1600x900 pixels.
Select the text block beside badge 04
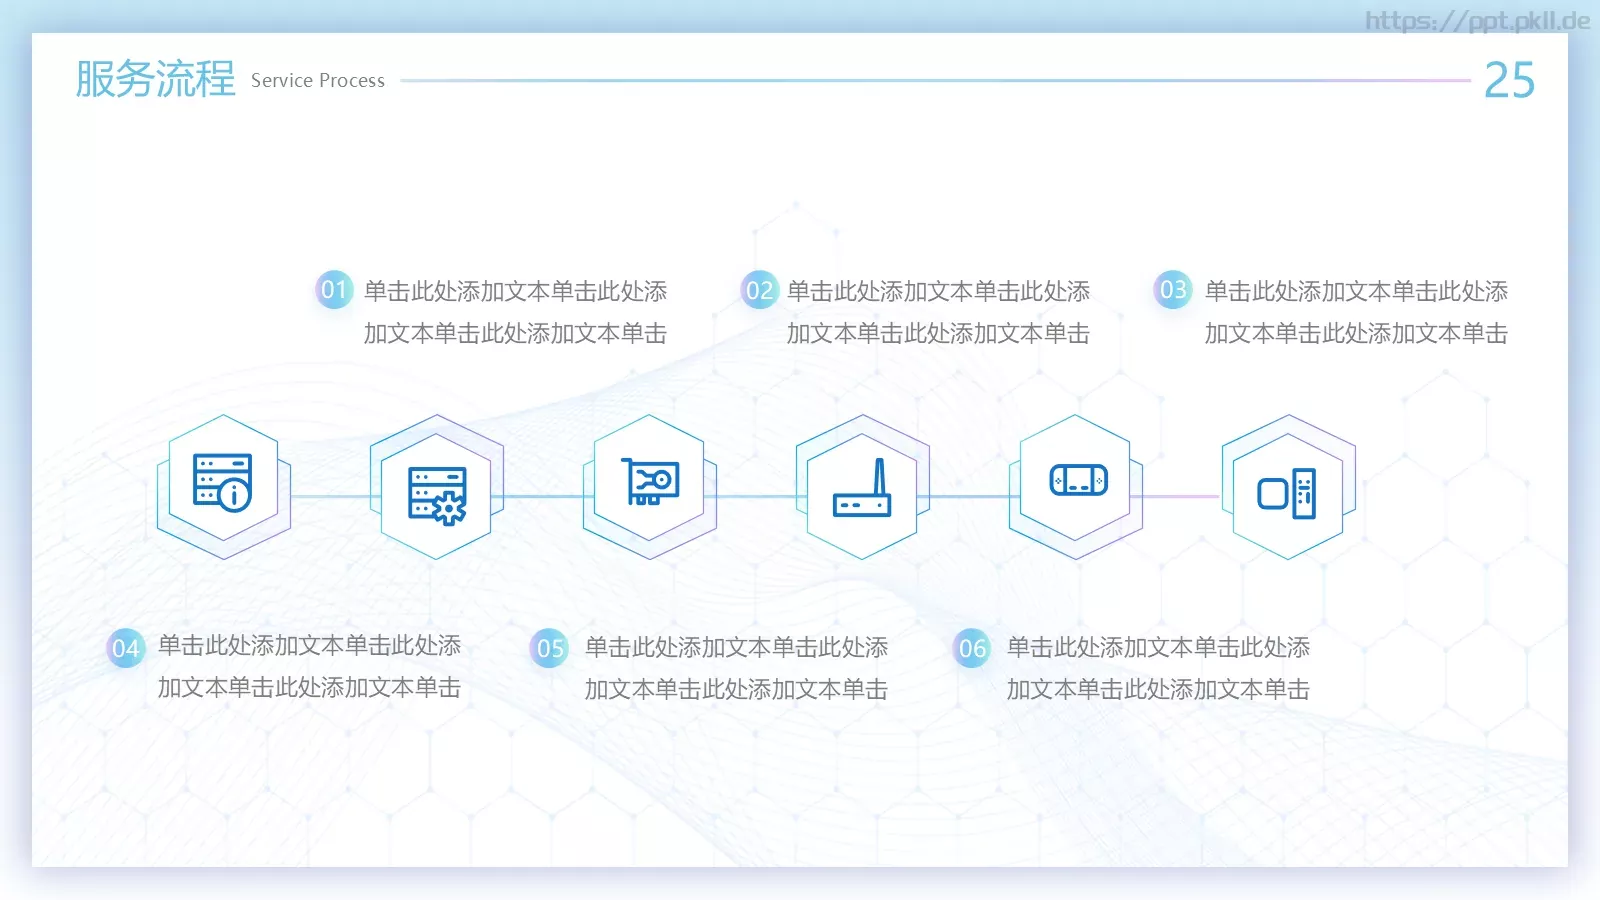point(309,667)
